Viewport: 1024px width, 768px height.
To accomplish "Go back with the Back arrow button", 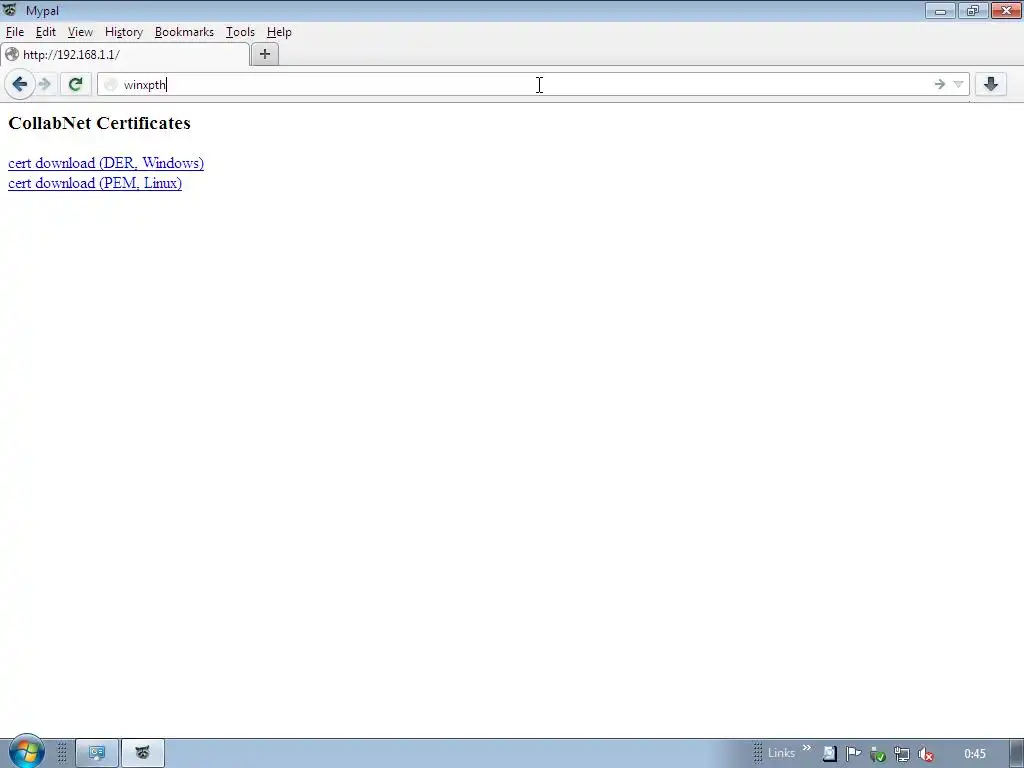I will [20, 84].
